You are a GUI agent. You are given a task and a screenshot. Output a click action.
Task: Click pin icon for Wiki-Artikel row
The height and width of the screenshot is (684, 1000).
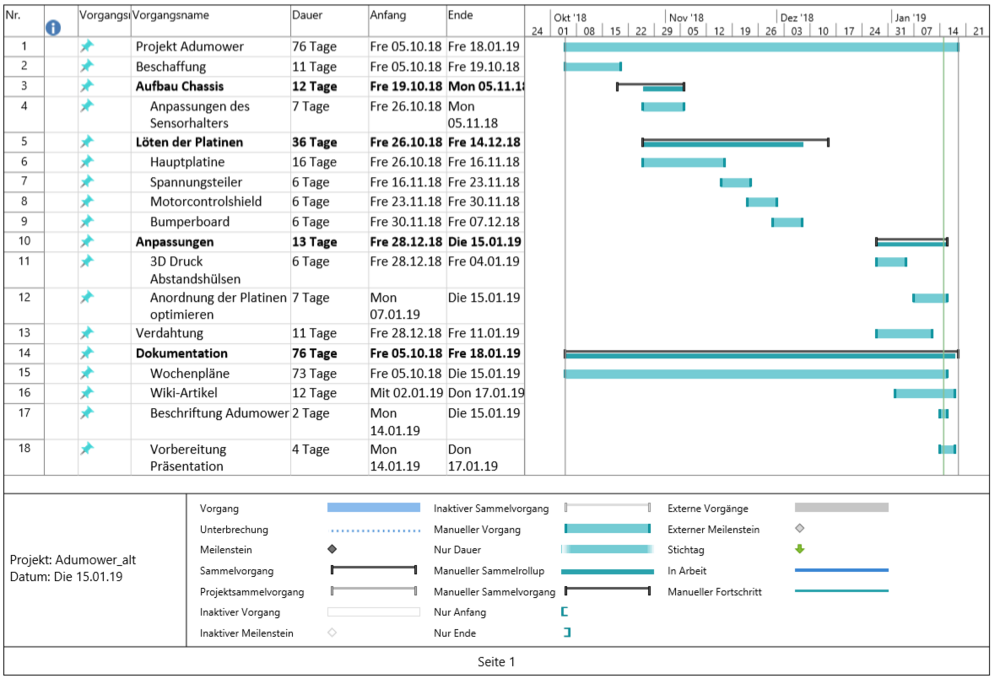[x=86, y=393]
